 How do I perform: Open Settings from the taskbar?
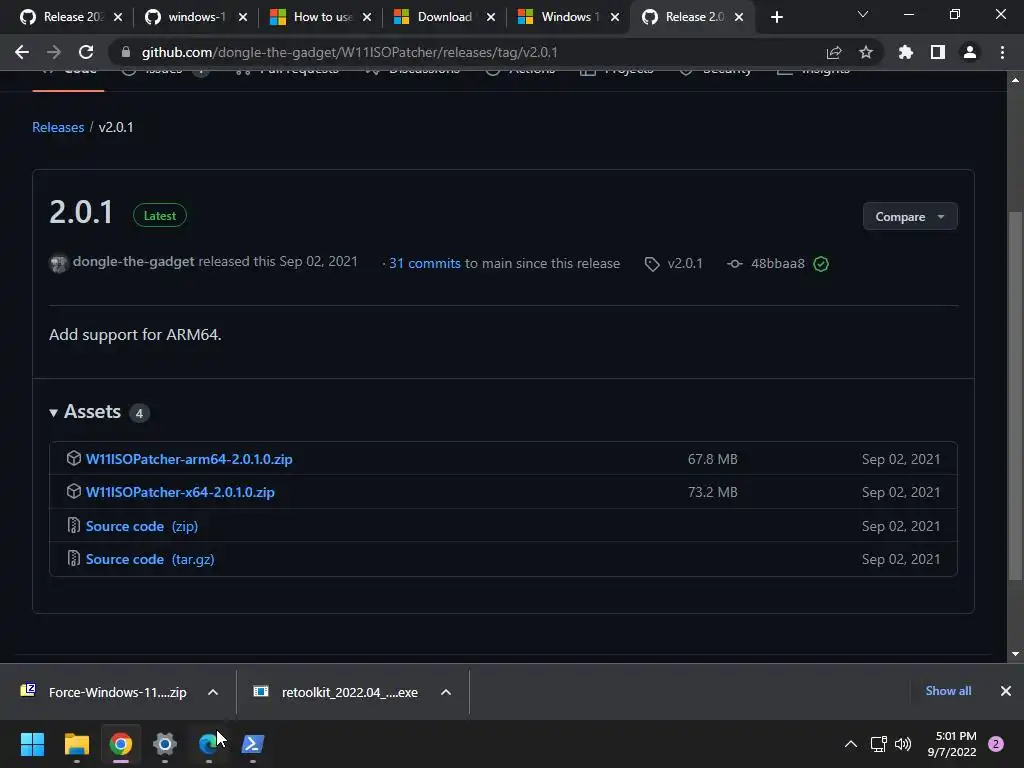tap(165, 744)
